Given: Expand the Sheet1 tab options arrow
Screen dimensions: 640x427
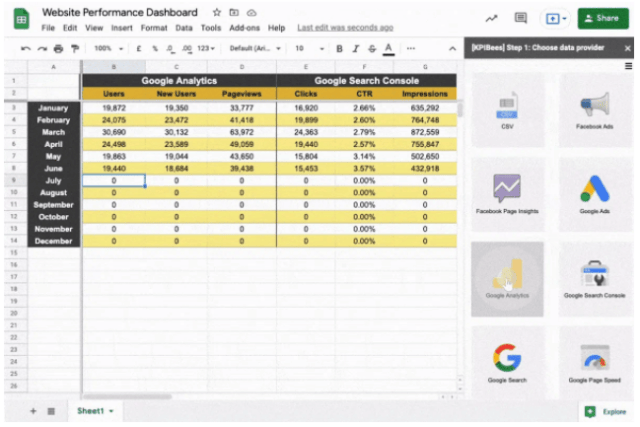Looking at the screenshot, I should [x=111, y=411].
